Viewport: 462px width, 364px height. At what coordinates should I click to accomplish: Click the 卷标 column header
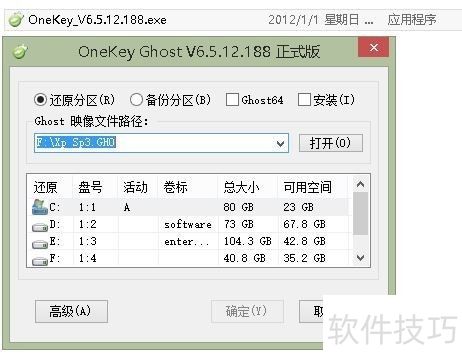(x=175, y=187)
